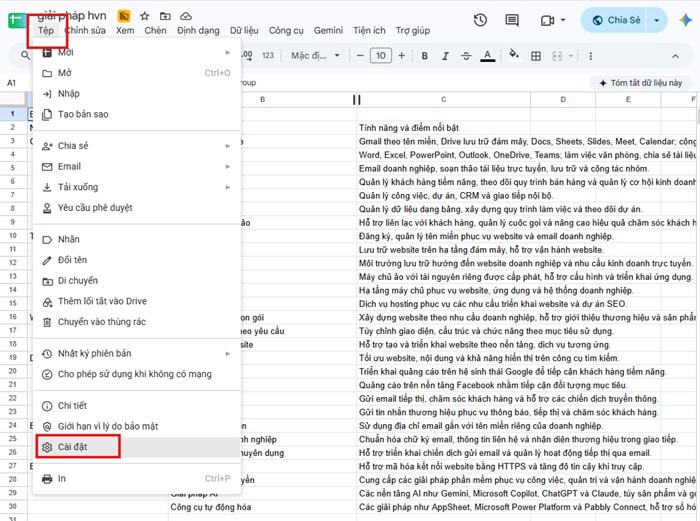The height and width of the screenshot is (521, 700).
Task: Open Cài đặt settings entry
Action: tap(137, 447)
